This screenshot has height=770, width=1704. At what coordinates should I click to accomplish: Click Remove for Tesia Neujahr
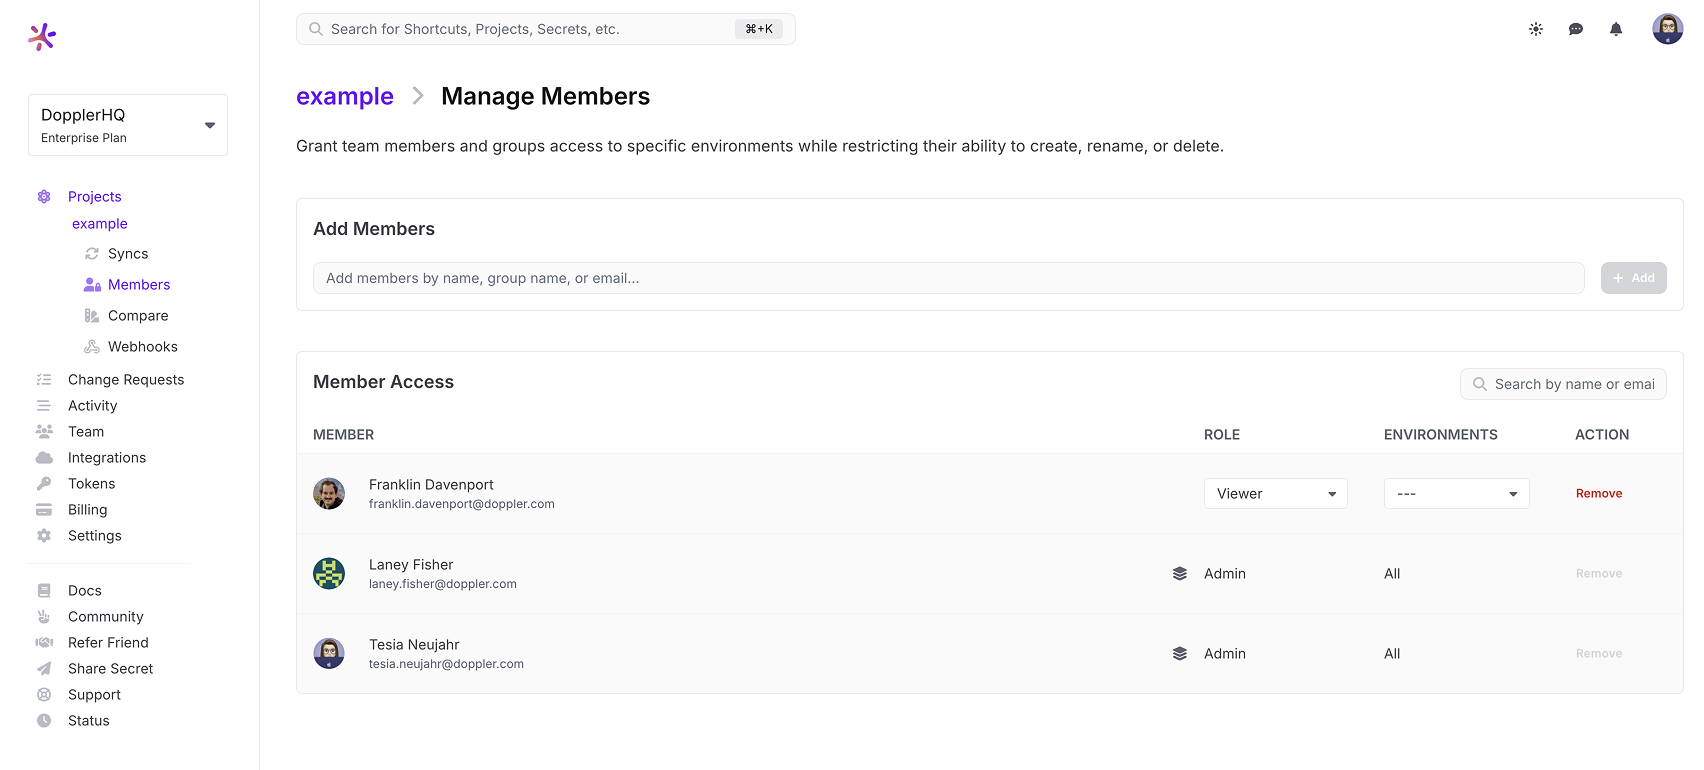(1599, 654)
